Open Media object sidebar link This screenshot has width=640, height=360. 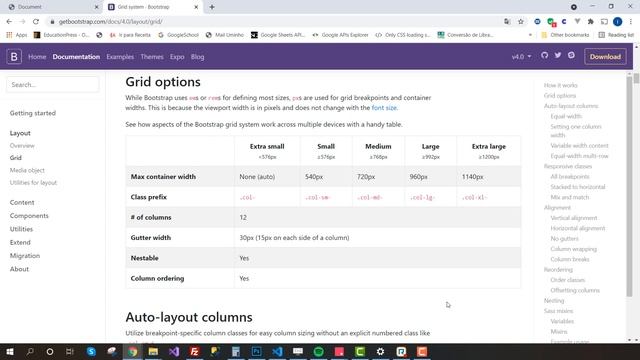pos(27,170)
